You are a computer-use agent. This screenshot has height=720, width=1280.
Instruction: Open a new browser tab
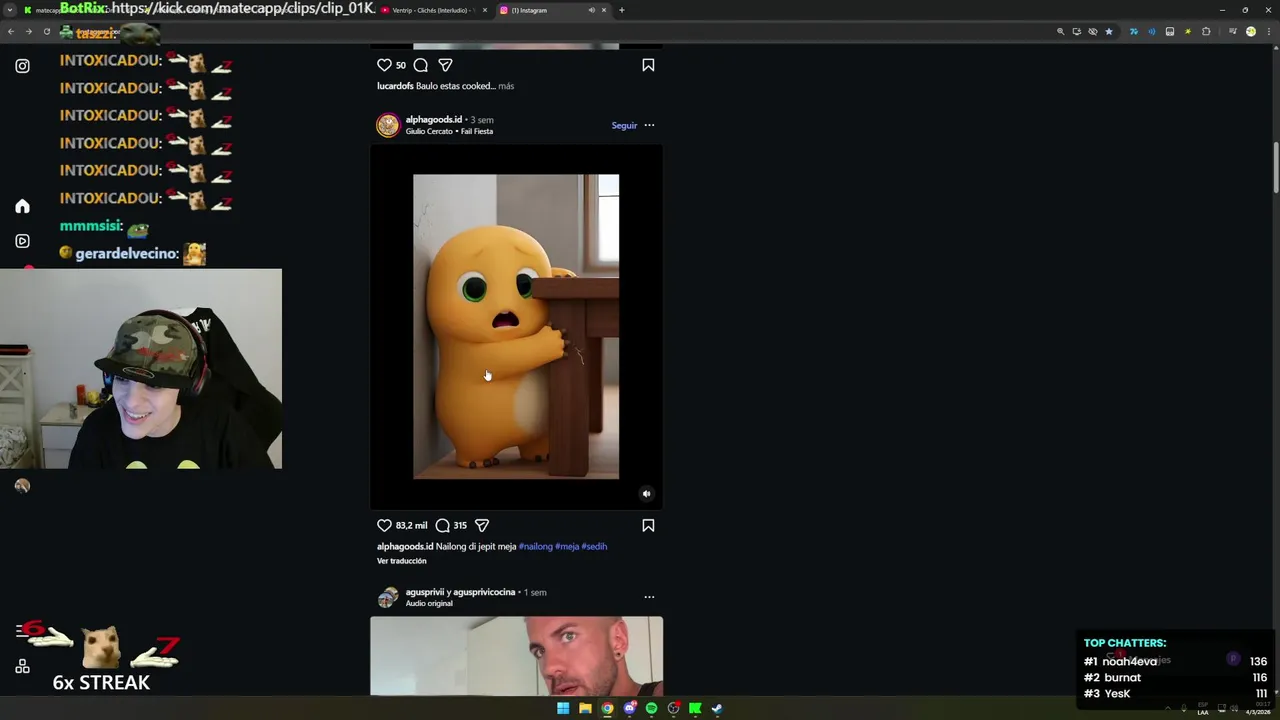coord(621,10)
